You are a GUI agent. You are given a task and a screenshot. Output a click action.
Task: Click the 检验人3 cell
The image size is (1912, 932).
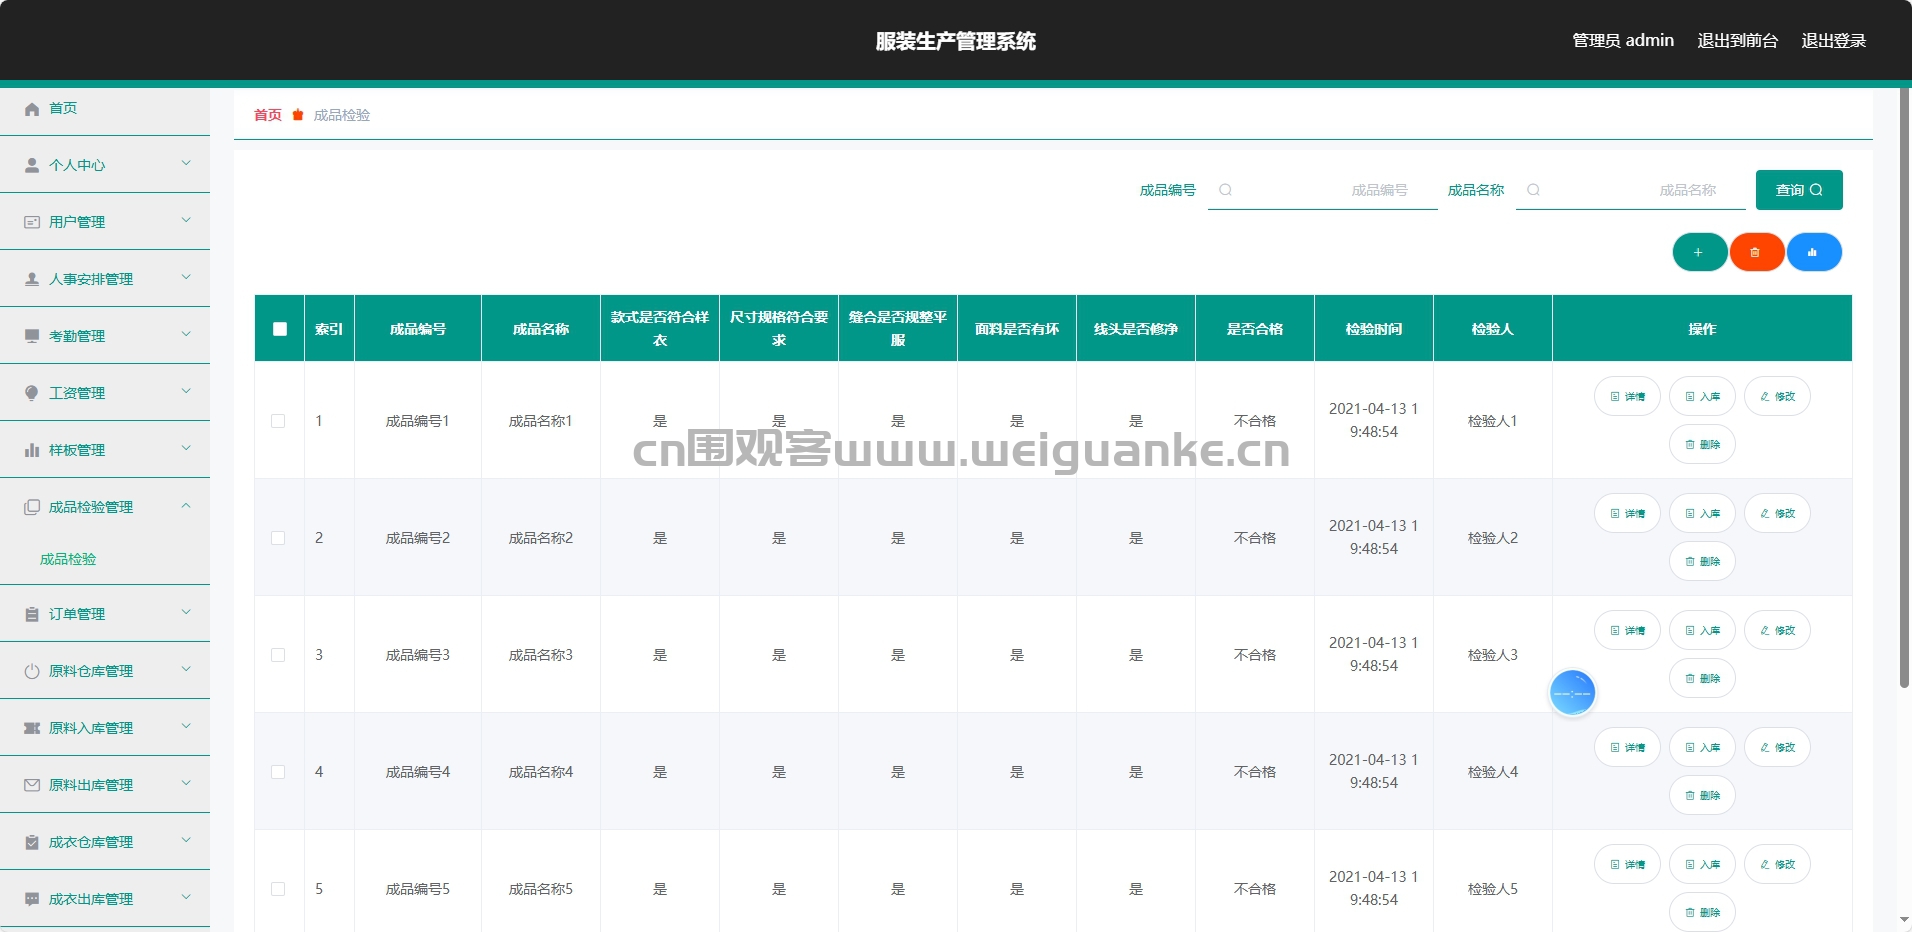[x=1493, y=655]
